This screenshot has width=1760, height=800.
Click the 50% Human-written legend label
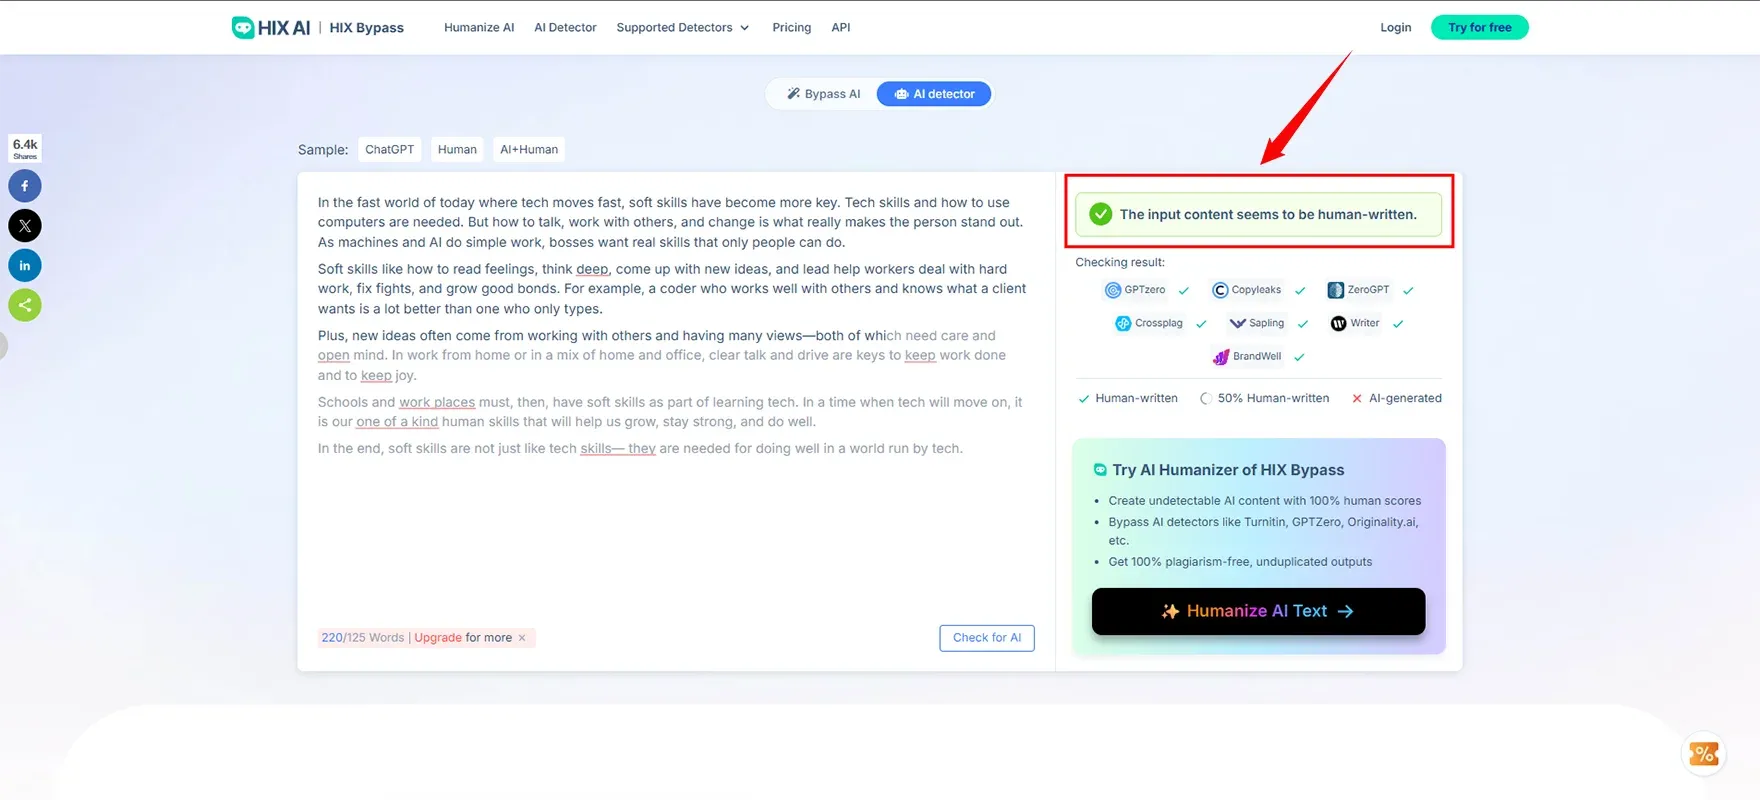[x=1273, y=398]
